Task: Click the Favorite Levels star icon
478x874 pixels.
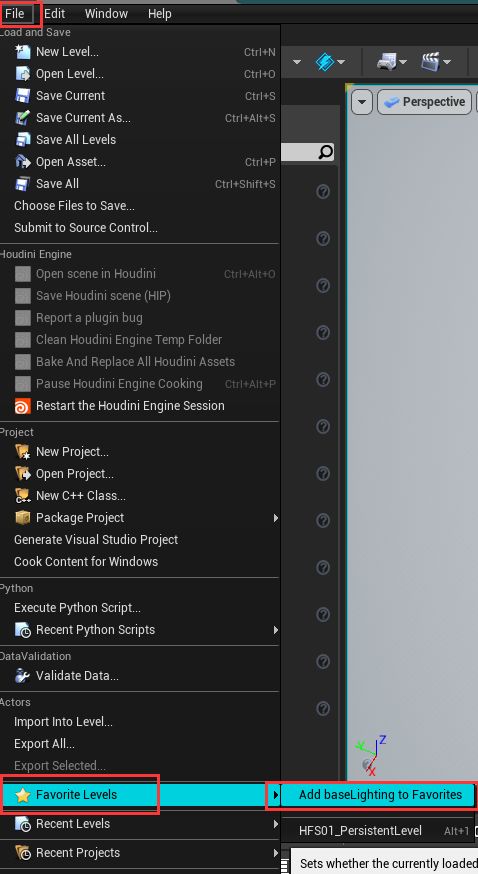Action: click(x=22, y=795)
